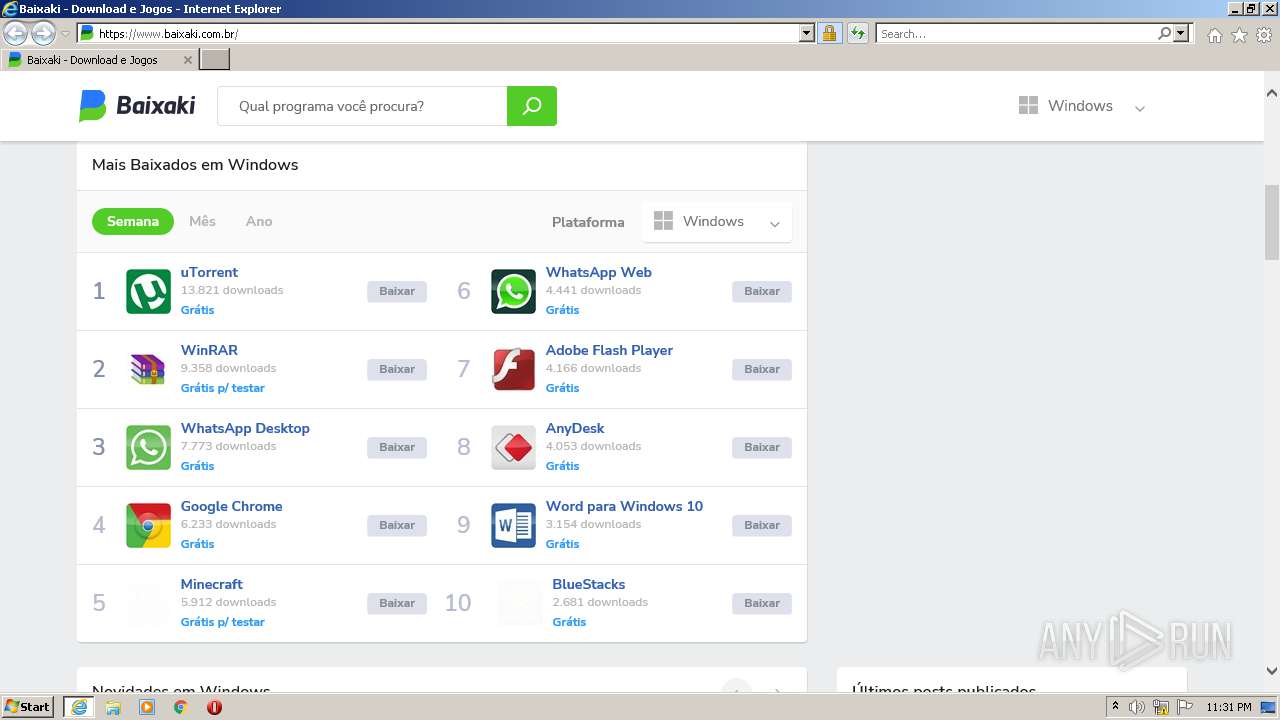
Task: Open the recent pages dropdown arrow
Action: click(x=65, y=34)
